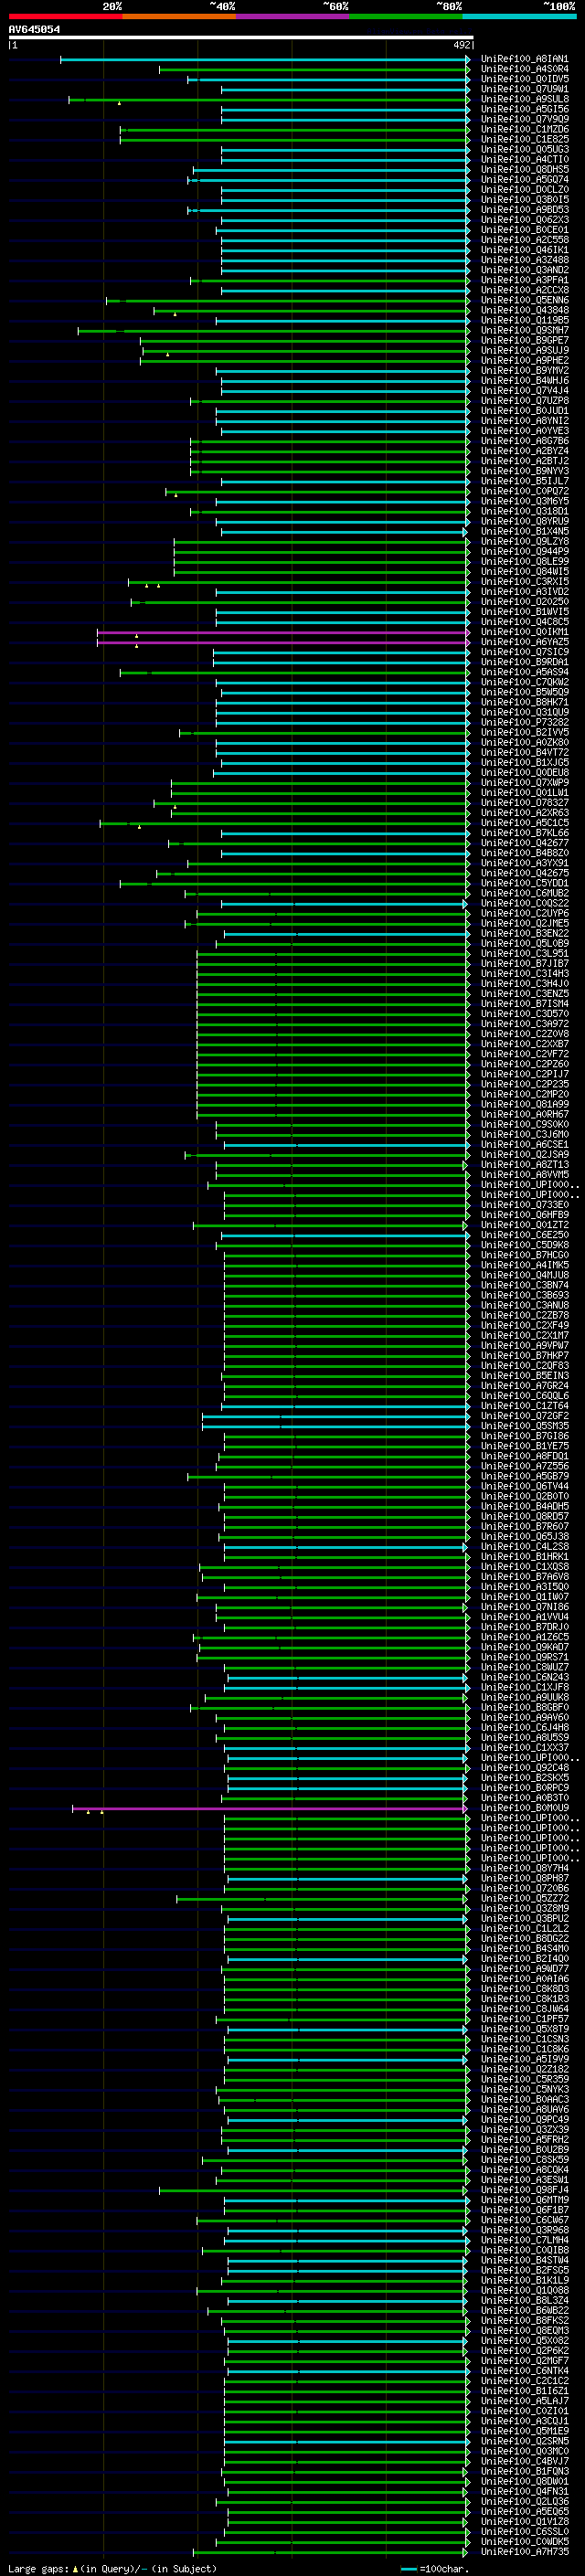Open hit UniRef100_A8IAN1
This screenshot has width=585, height=2576.
tap(524, 59)
